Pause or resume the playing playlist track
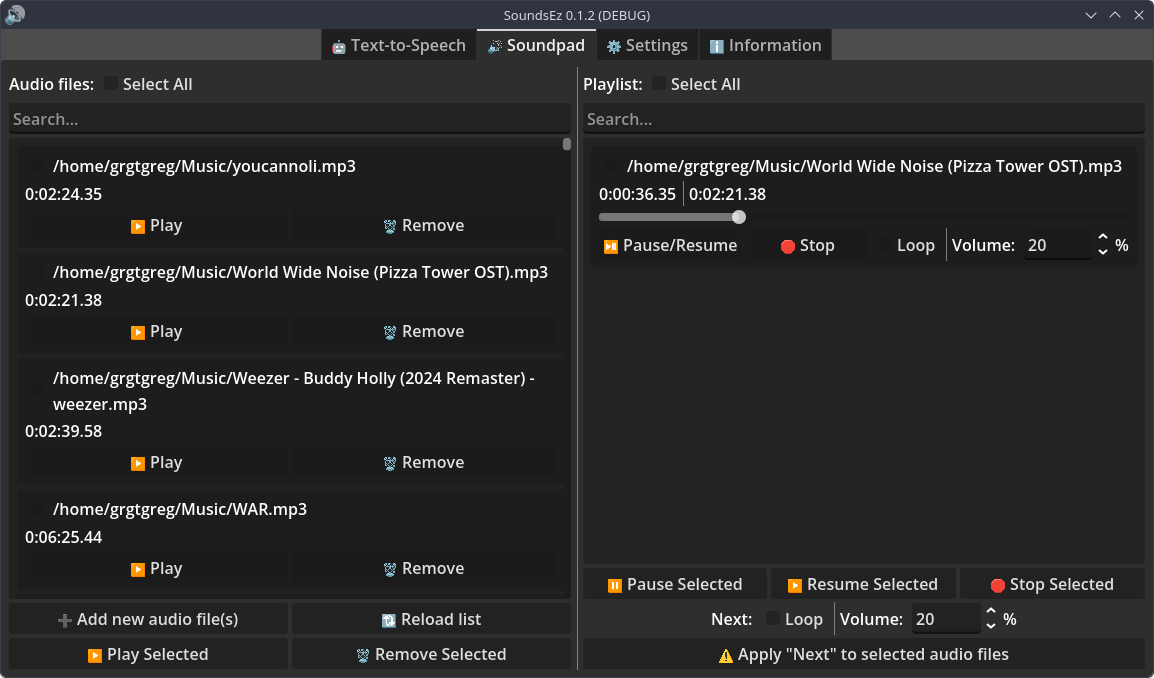 coord(670,246)
